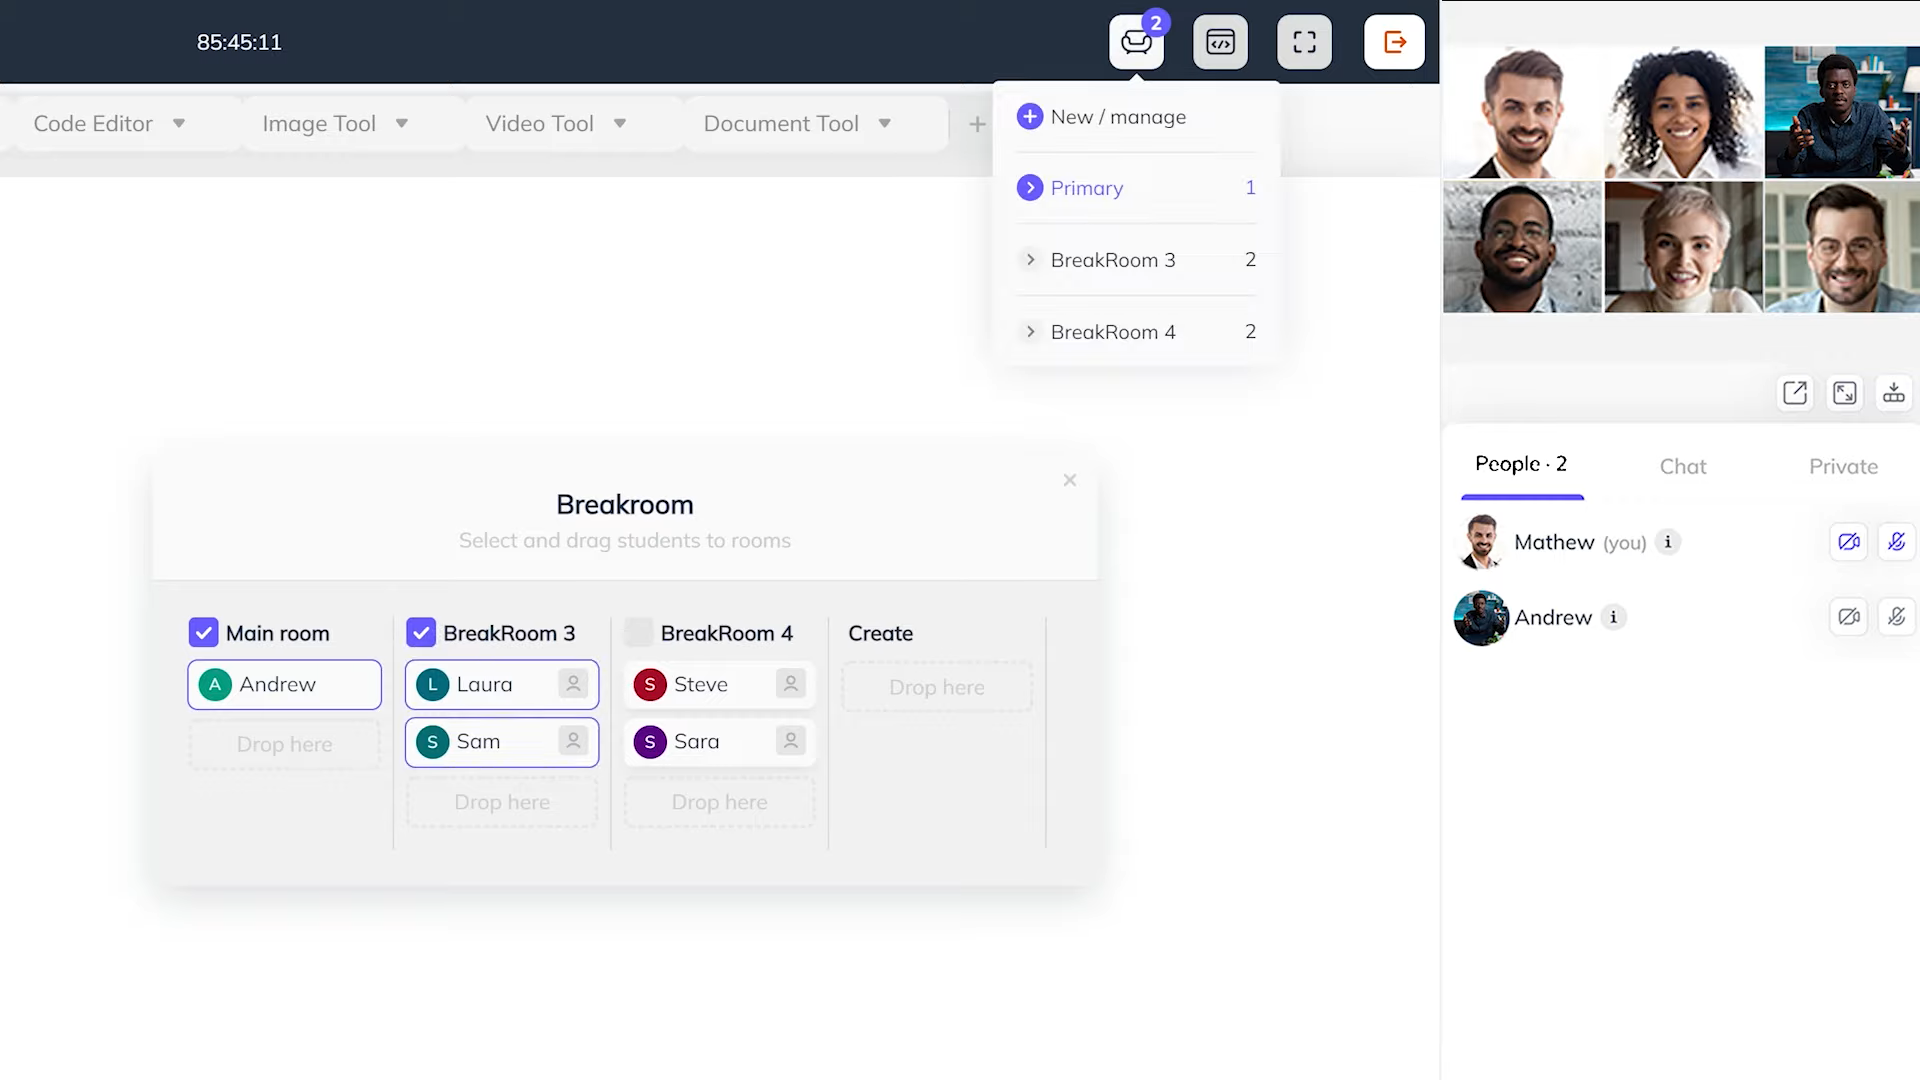Click the code window icon in header
The image size is (1920, 1080).
(1220, 42)
